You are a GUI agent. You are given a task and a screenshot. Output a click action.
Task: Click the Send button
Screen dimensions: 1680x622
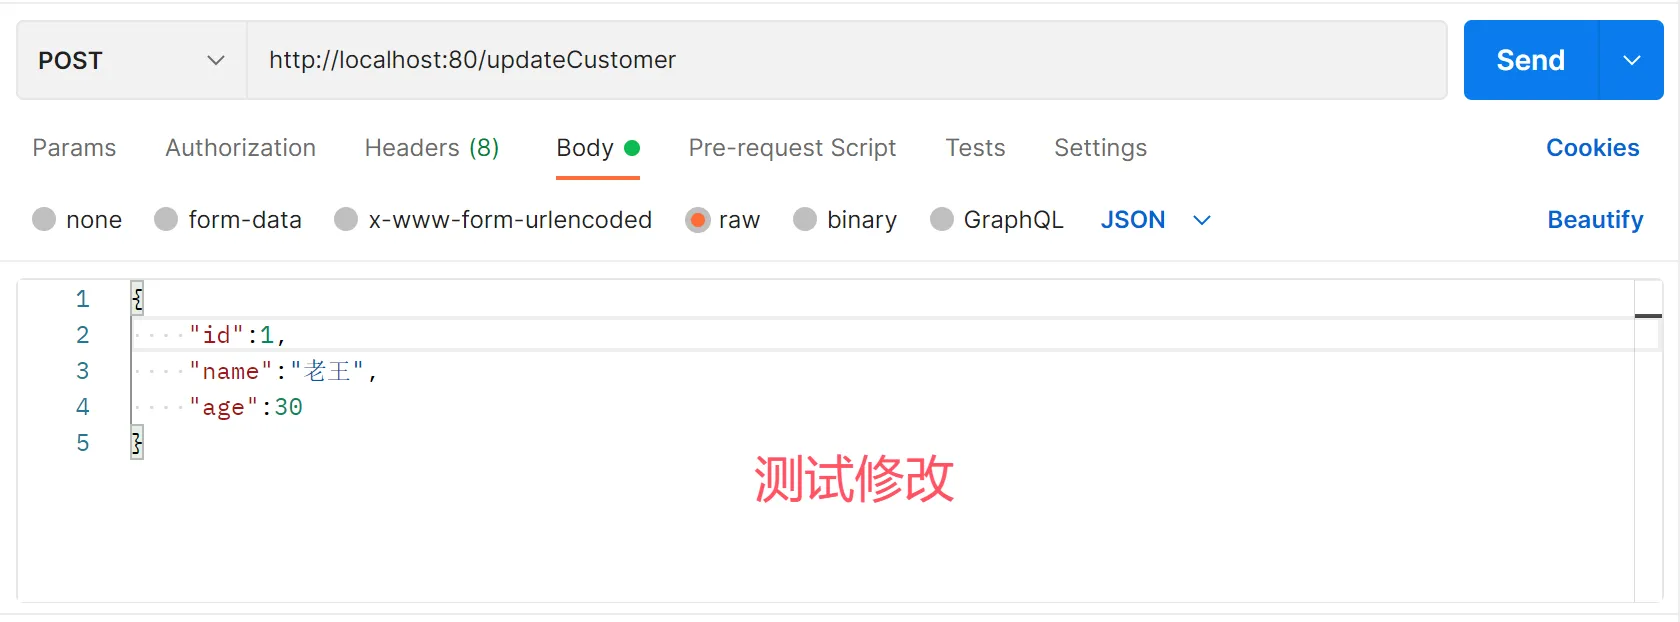(1530, 60)
